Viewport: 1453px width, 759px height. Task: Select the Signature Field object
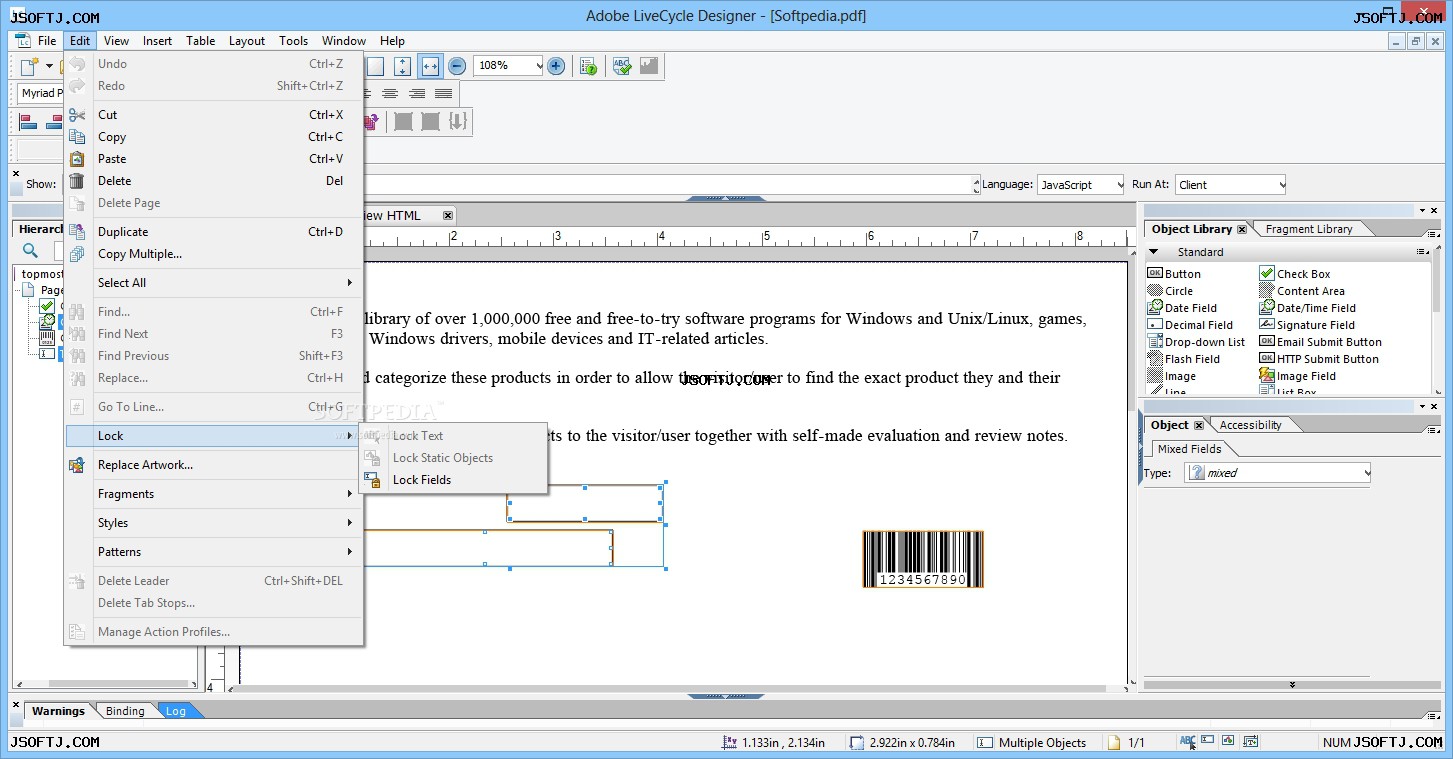coord(1307,325)
